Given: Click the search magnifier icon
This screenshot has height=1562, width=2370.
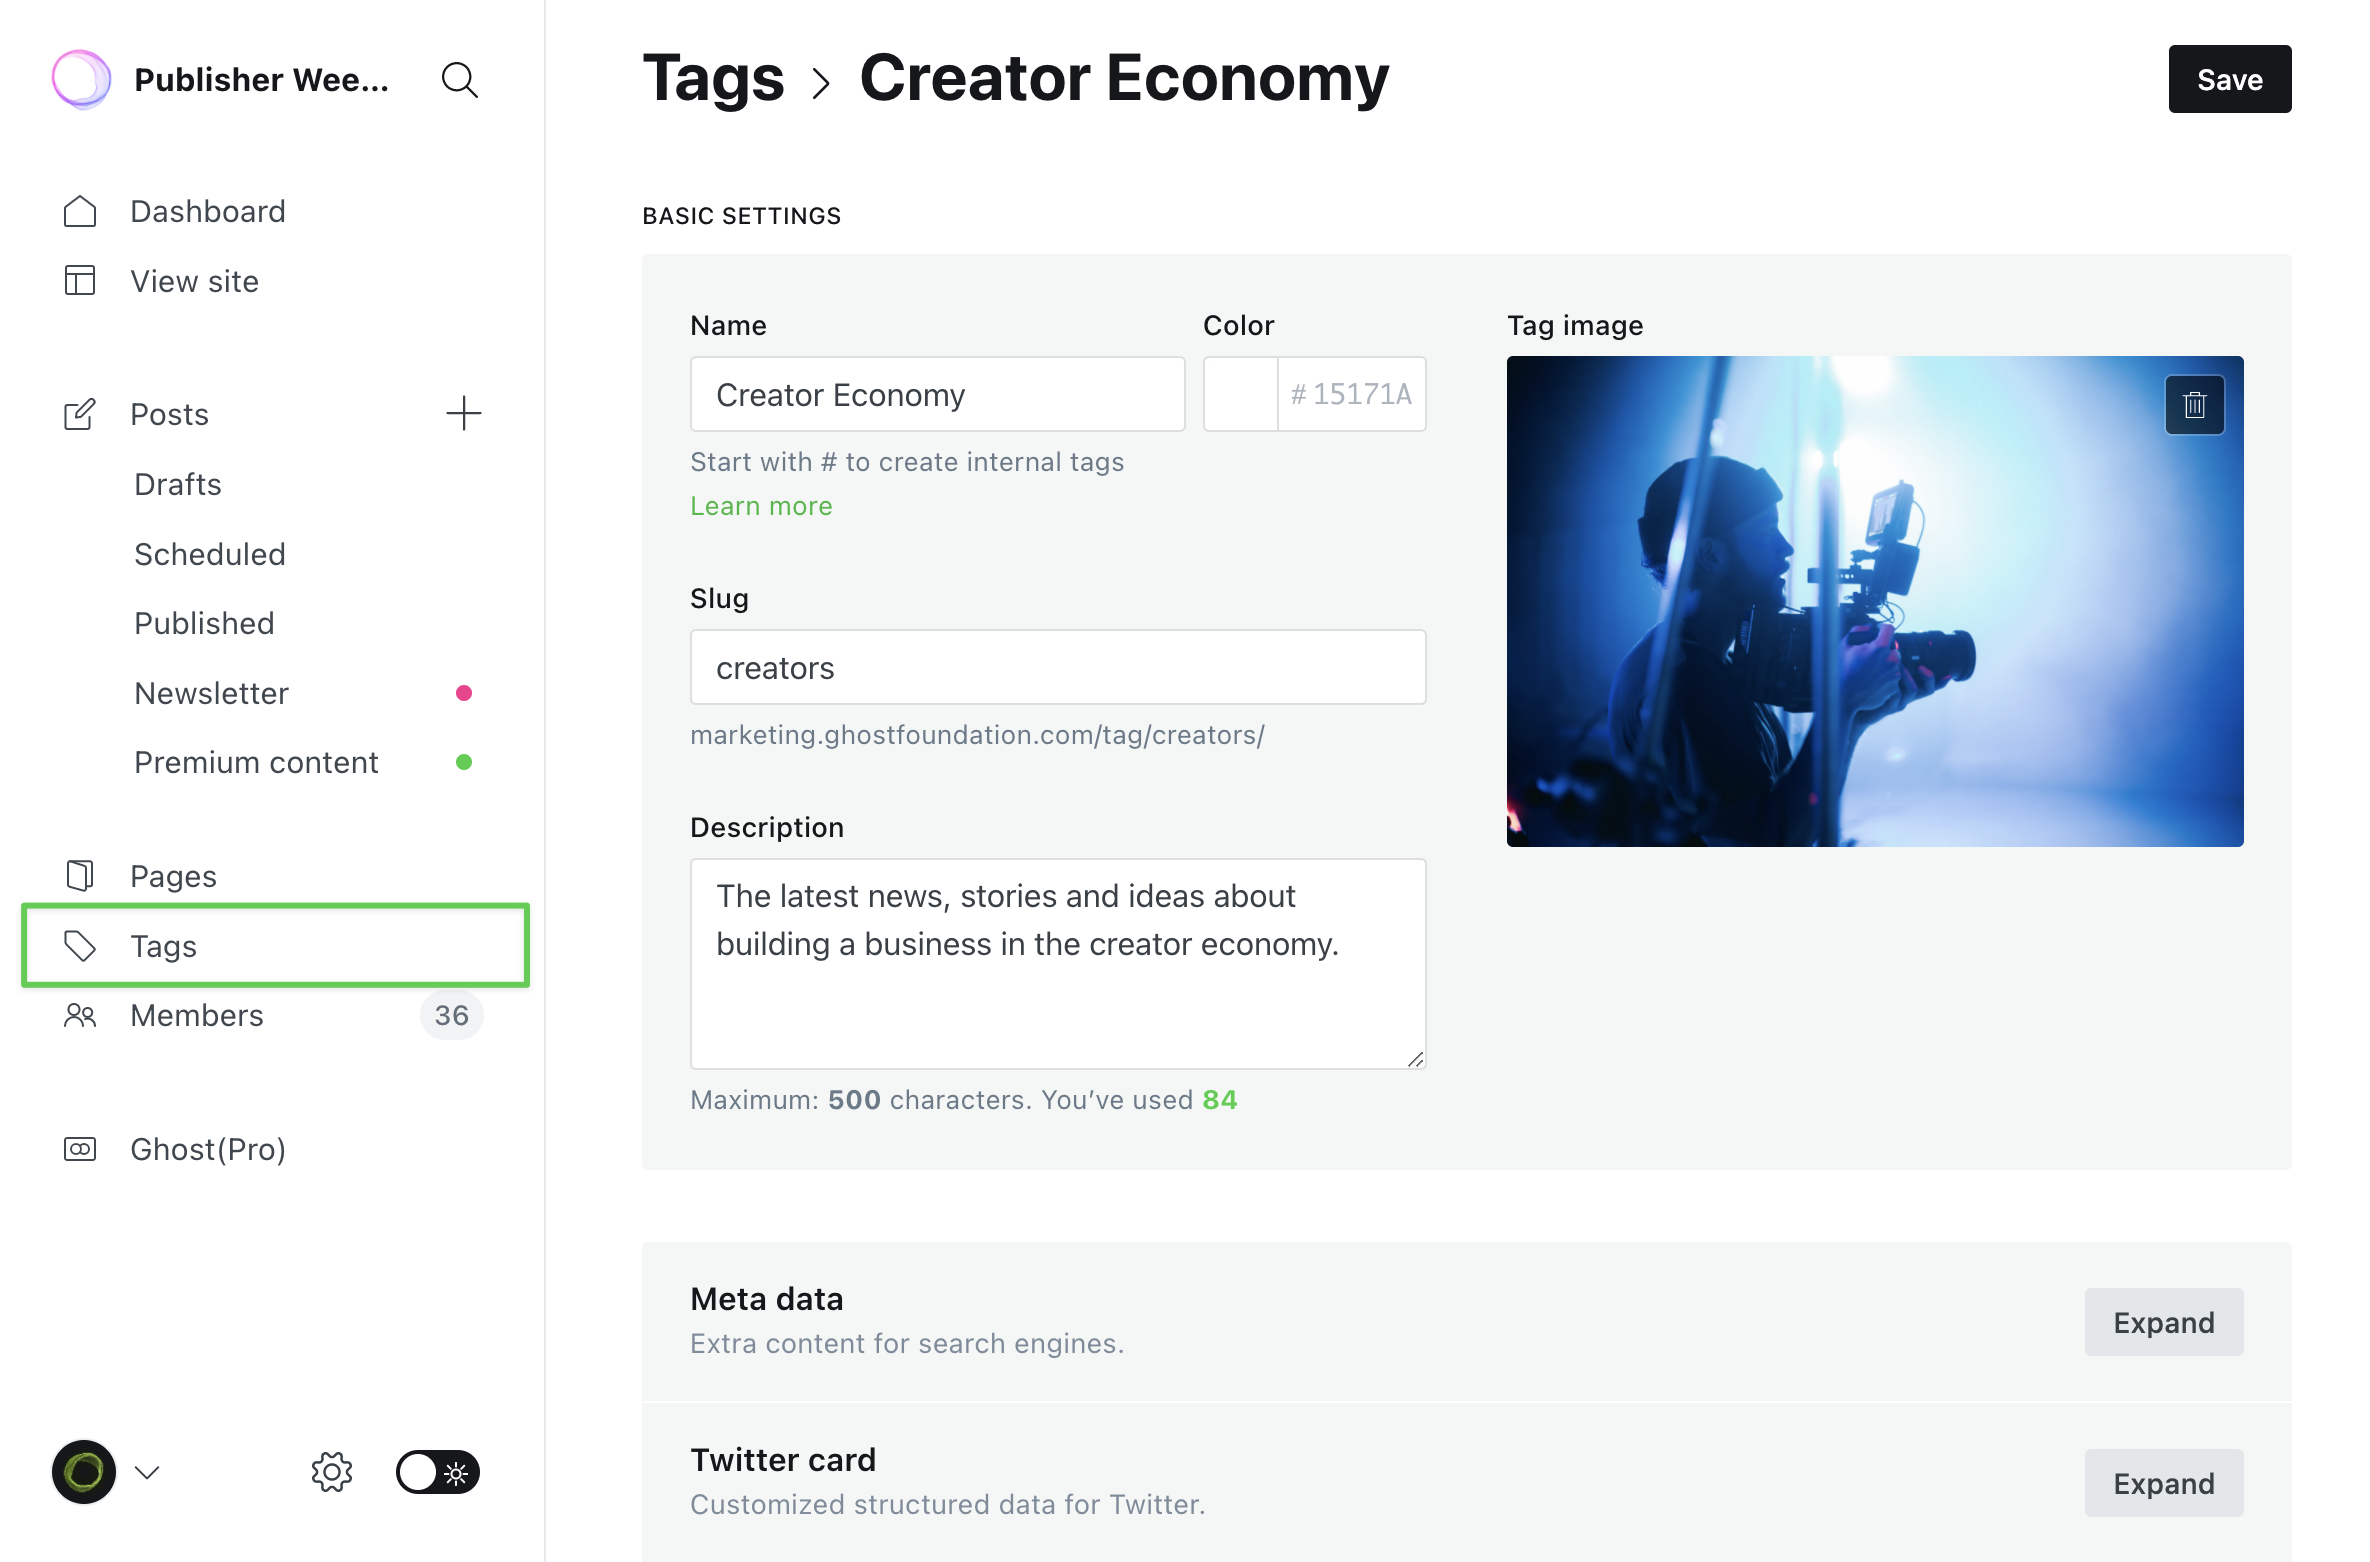Looking at the screenshot, I should 459,80.
